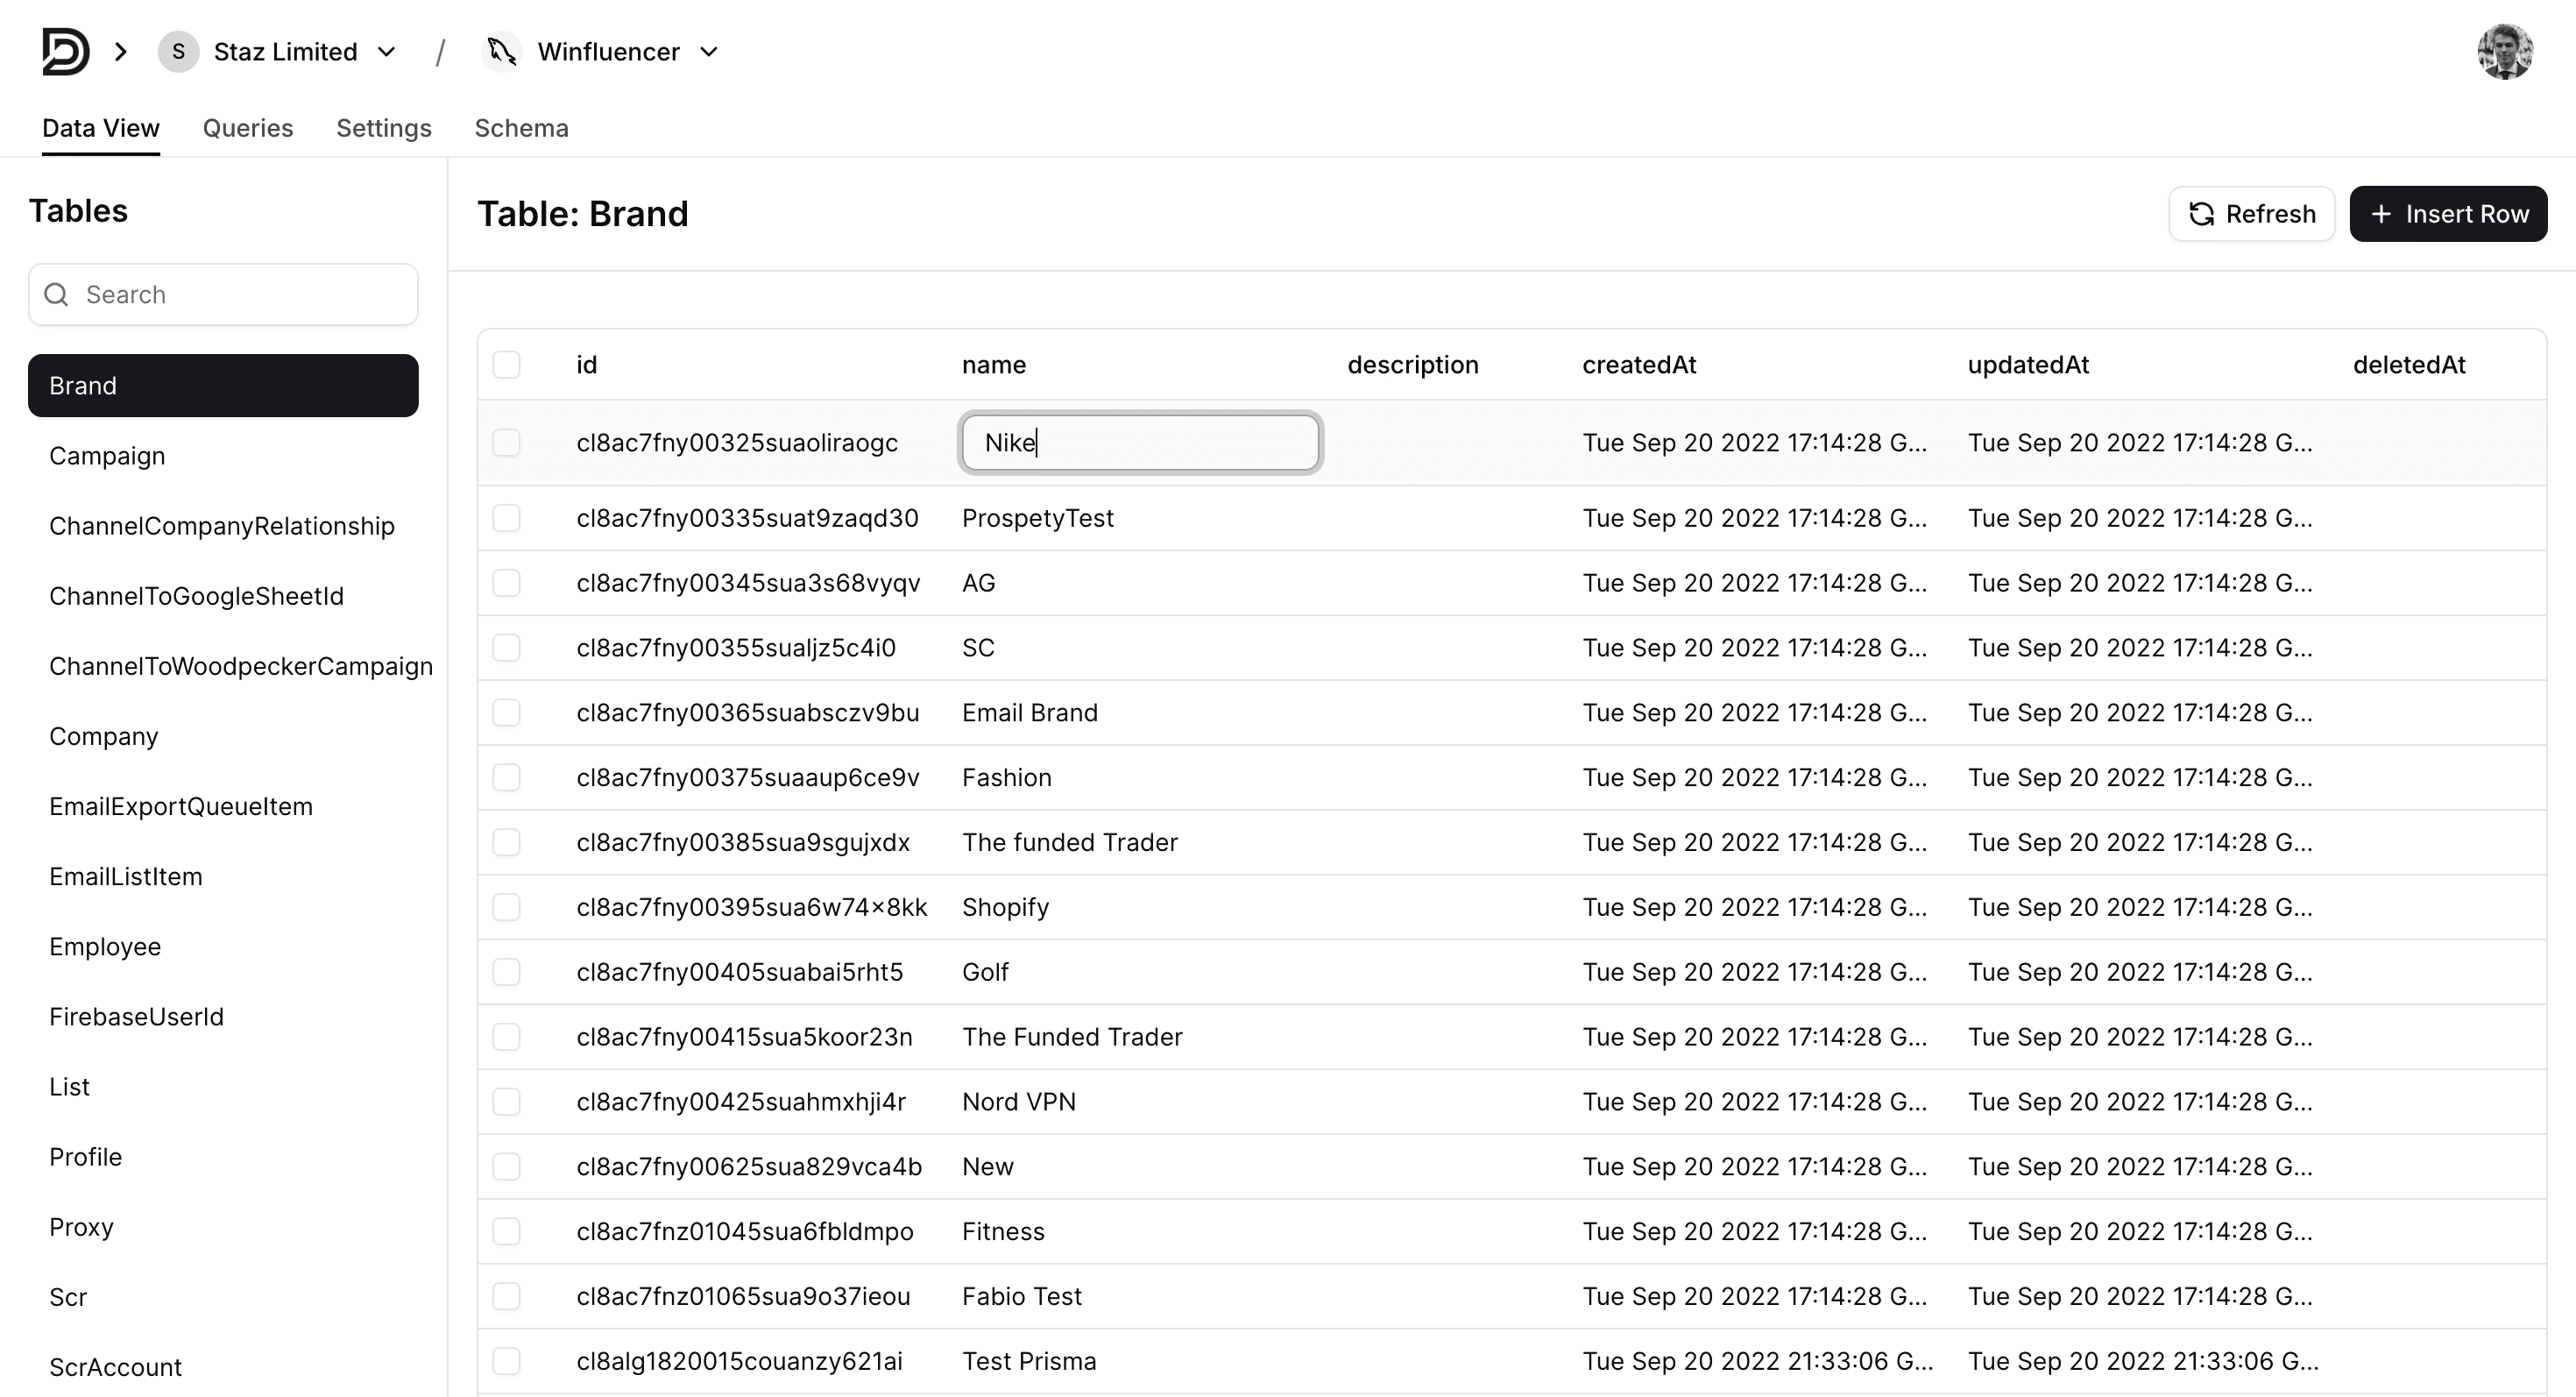The height and width of the screenshot is (1397, 2576).
Task: Open the Employee table
Action: 105,946
